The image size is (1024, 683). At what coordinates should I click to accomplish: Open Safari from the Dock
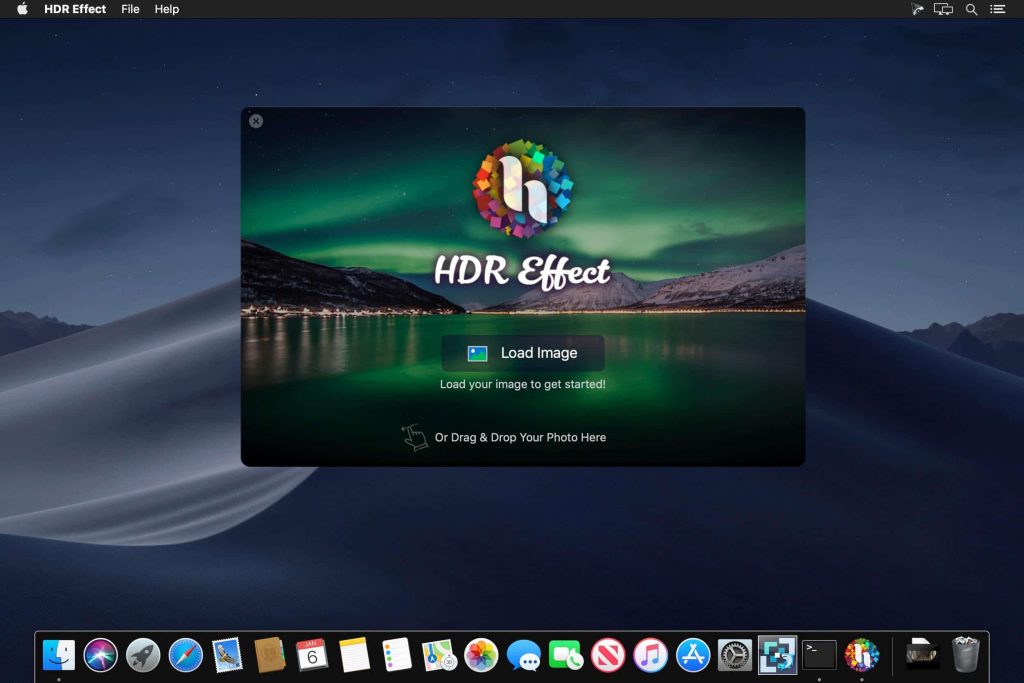coord(185,656)
